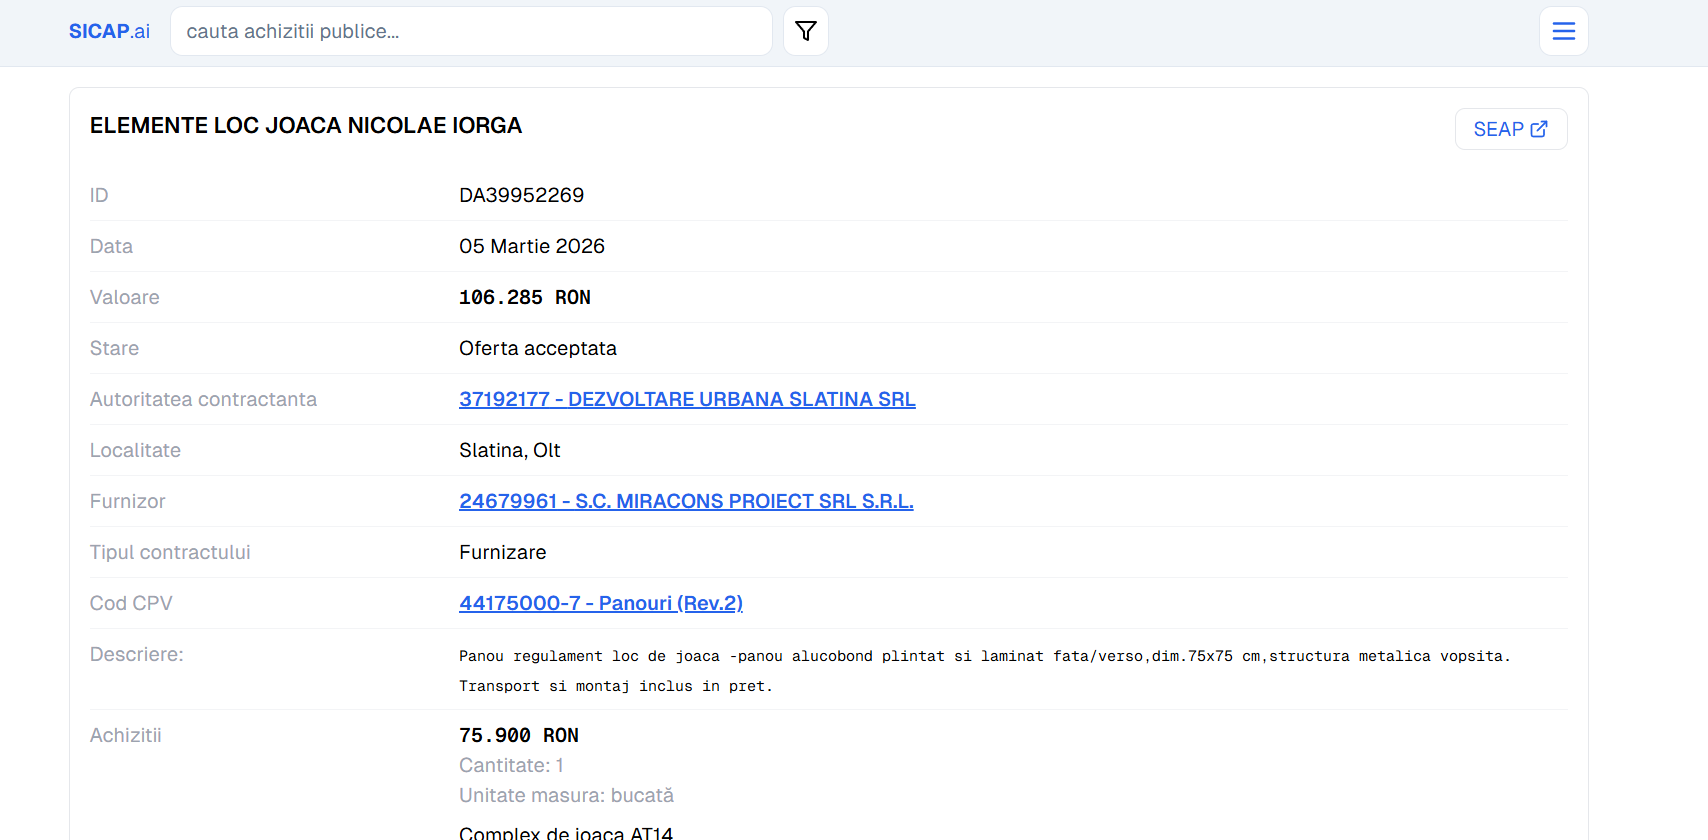Go to the SICAP.ai home logo
The image size is (1708, 840).
(x=109, y=31)
